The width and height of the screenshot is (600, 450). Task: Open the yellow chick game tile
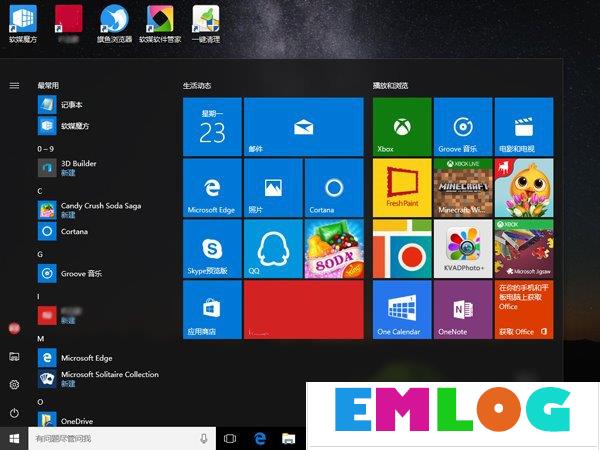tap(524, 188)
